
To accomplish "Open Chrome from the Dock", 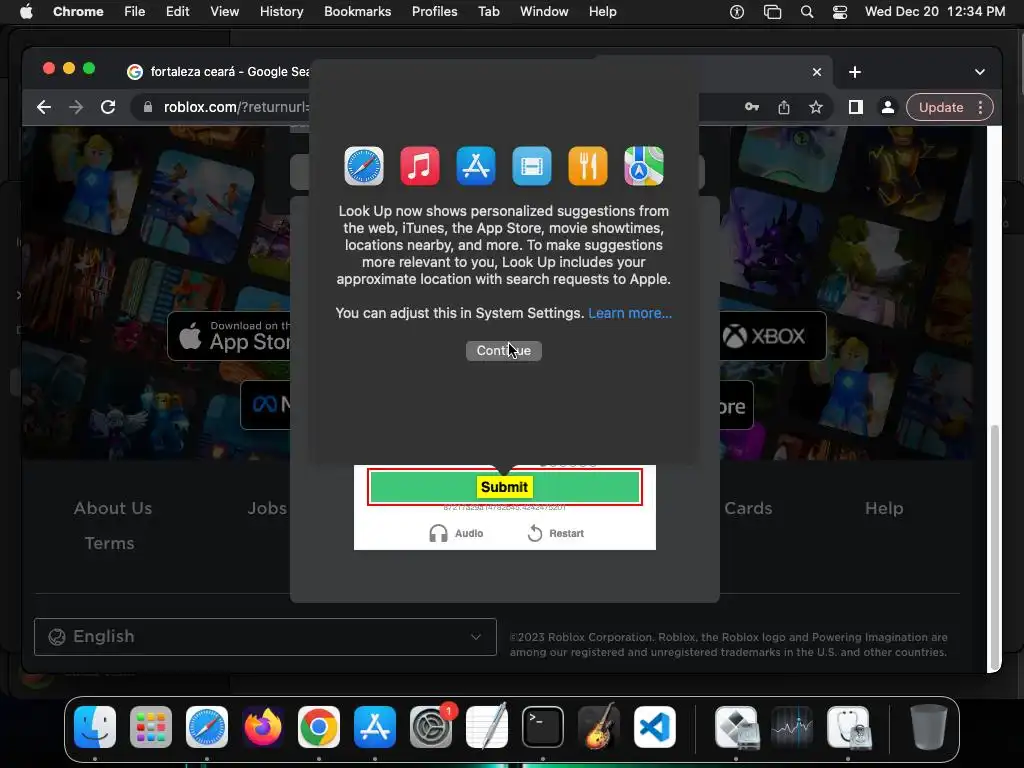I will click(x=319, y=727).
